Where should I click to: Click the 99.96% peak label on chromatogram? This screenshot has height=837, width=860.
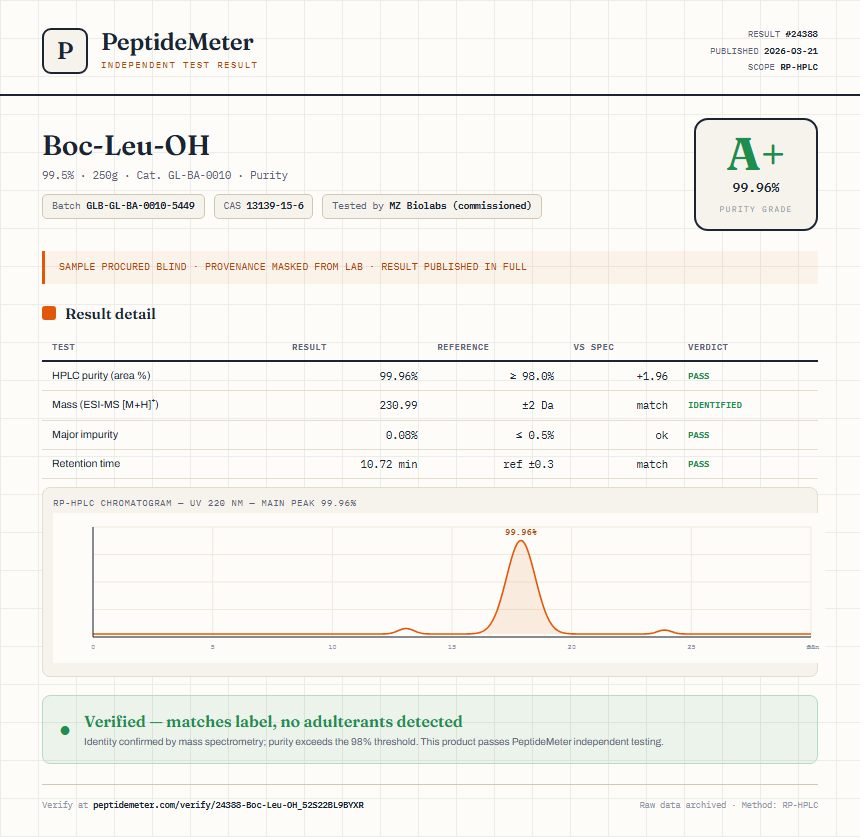520,532
